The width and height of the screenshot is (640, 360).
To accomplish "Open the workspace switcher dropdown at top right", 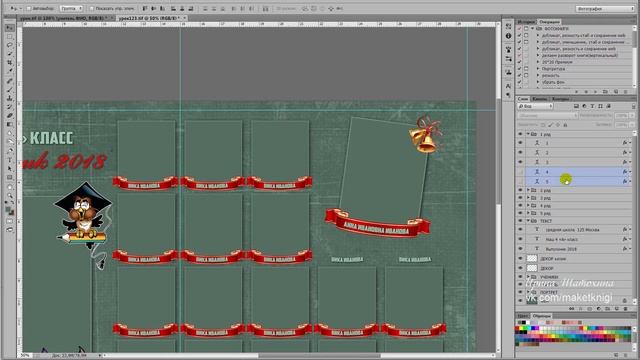I will pyautogui.click(x=604, y=8).
